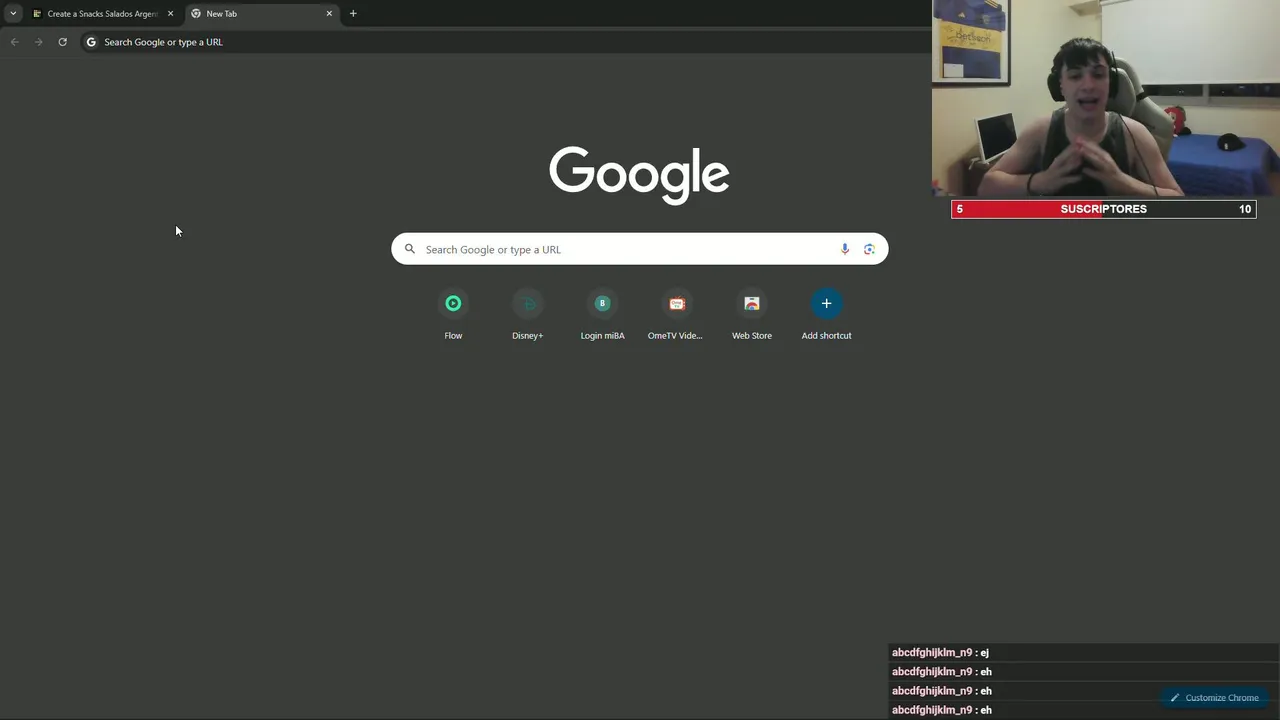Click the Google icon in address bar
The height and width of the screenshot is (720, 1280).
click(x=91, y=42)
